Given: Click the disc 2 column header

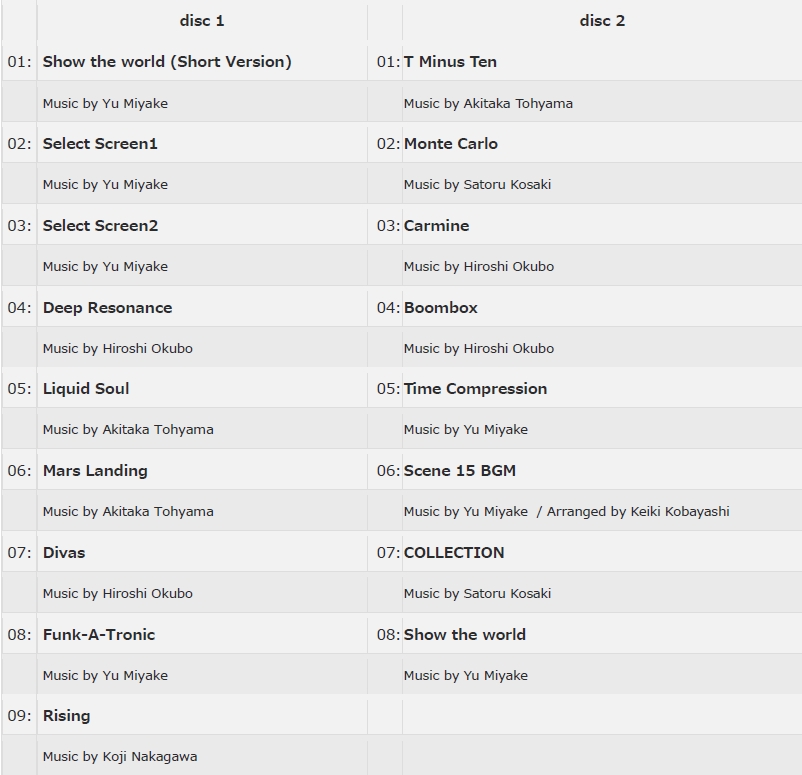Looking at the screenshot, I should pyautogui.click(x=602, y=21).
